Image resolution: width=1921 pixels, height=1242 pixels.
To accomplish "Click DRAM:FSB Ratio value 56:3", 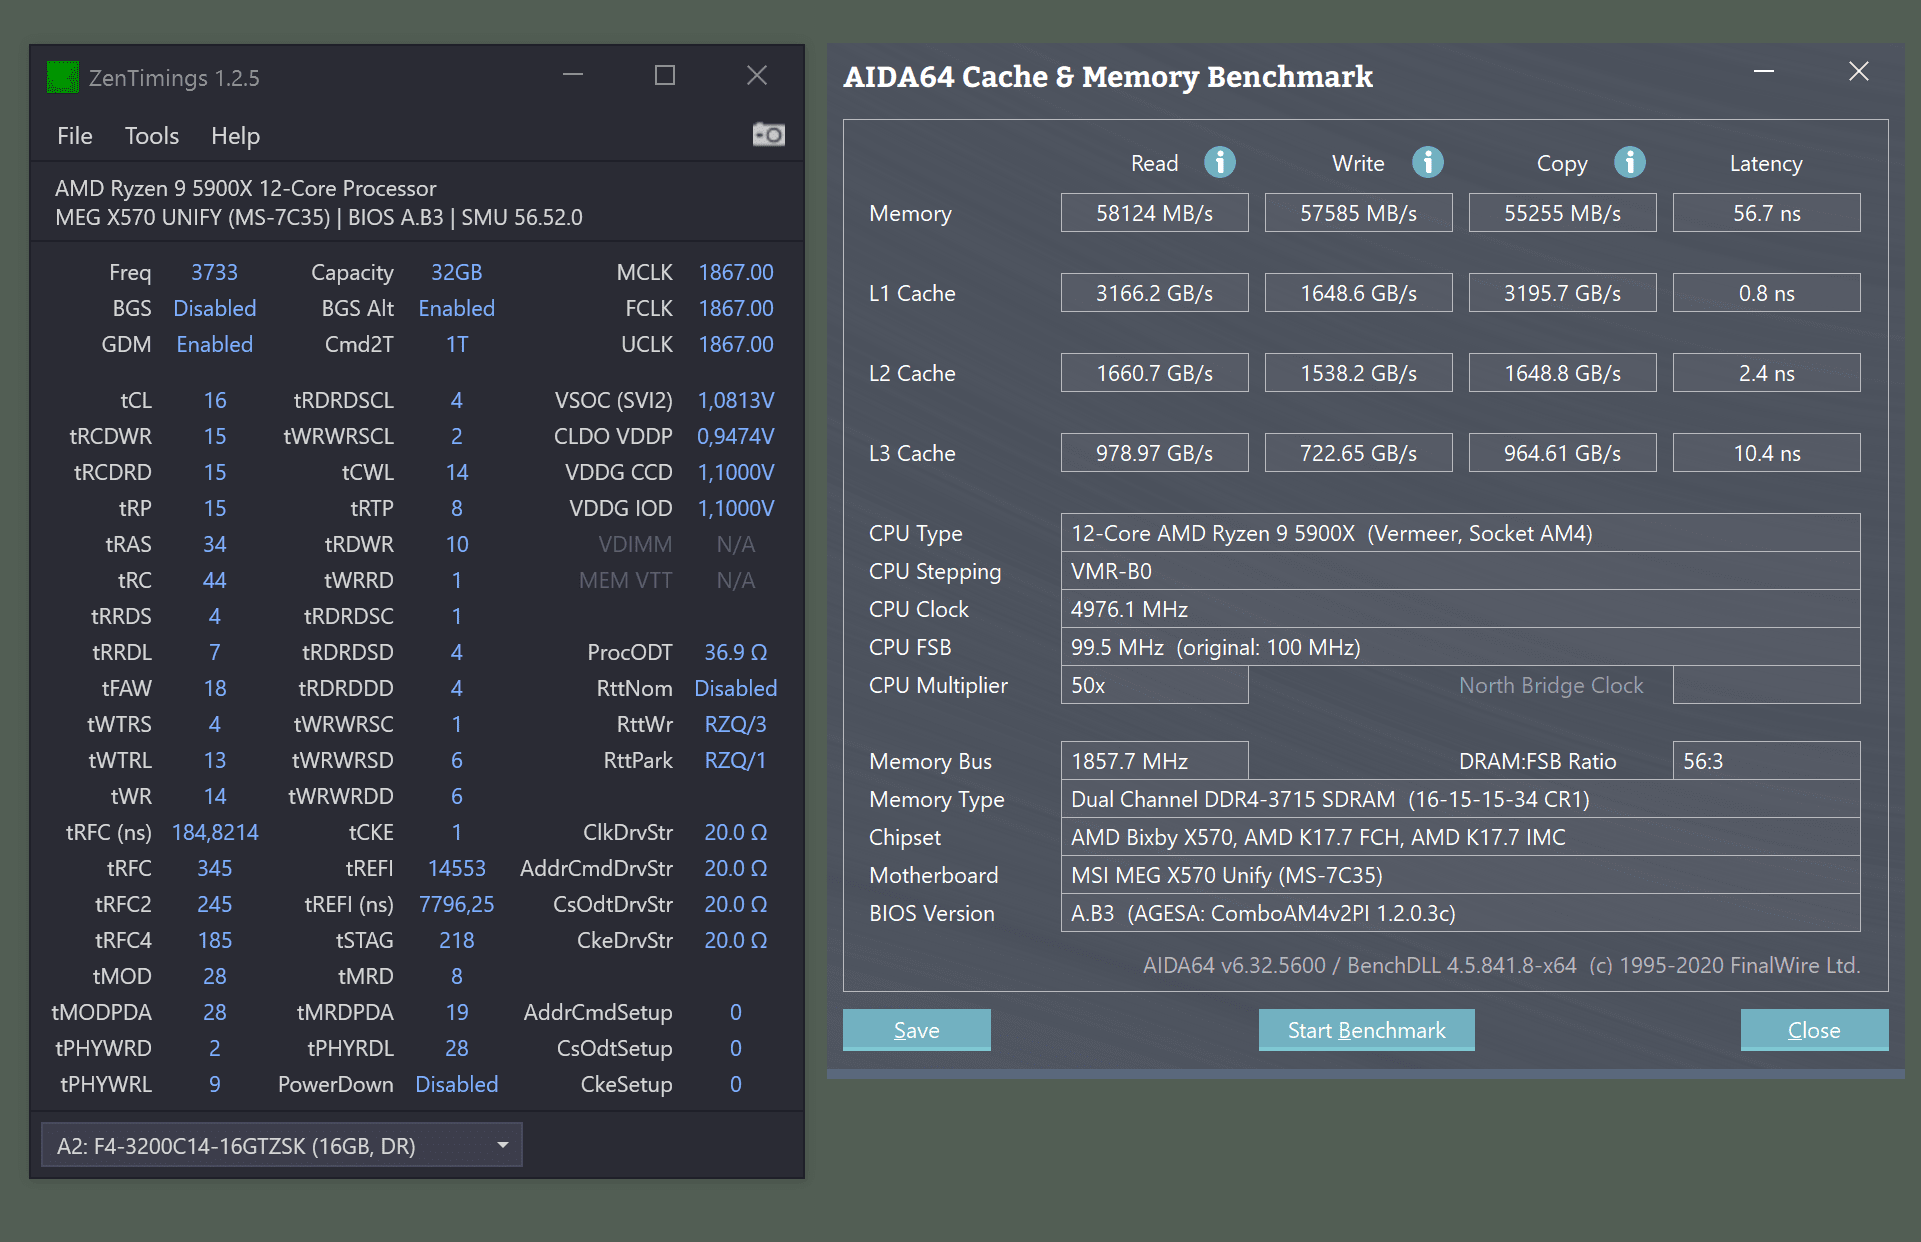I will click(x=1766, y=761).
